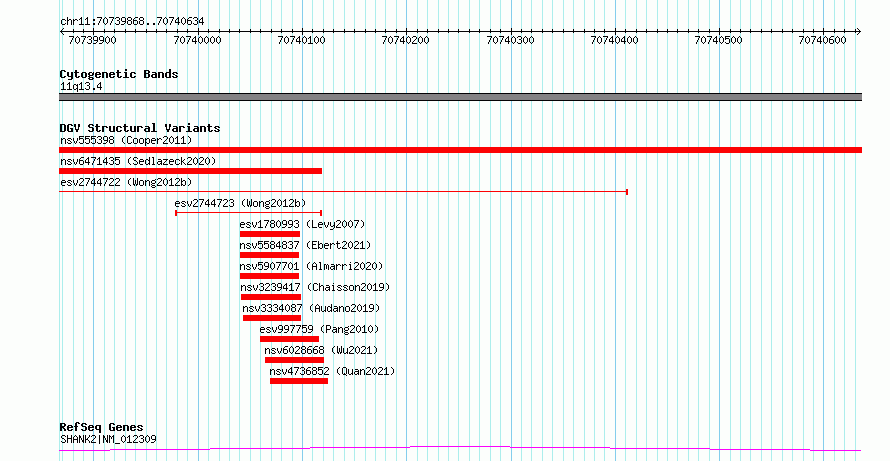Click ruler position 70740400
Screen dimensions: 890x461
click(615, 40)
